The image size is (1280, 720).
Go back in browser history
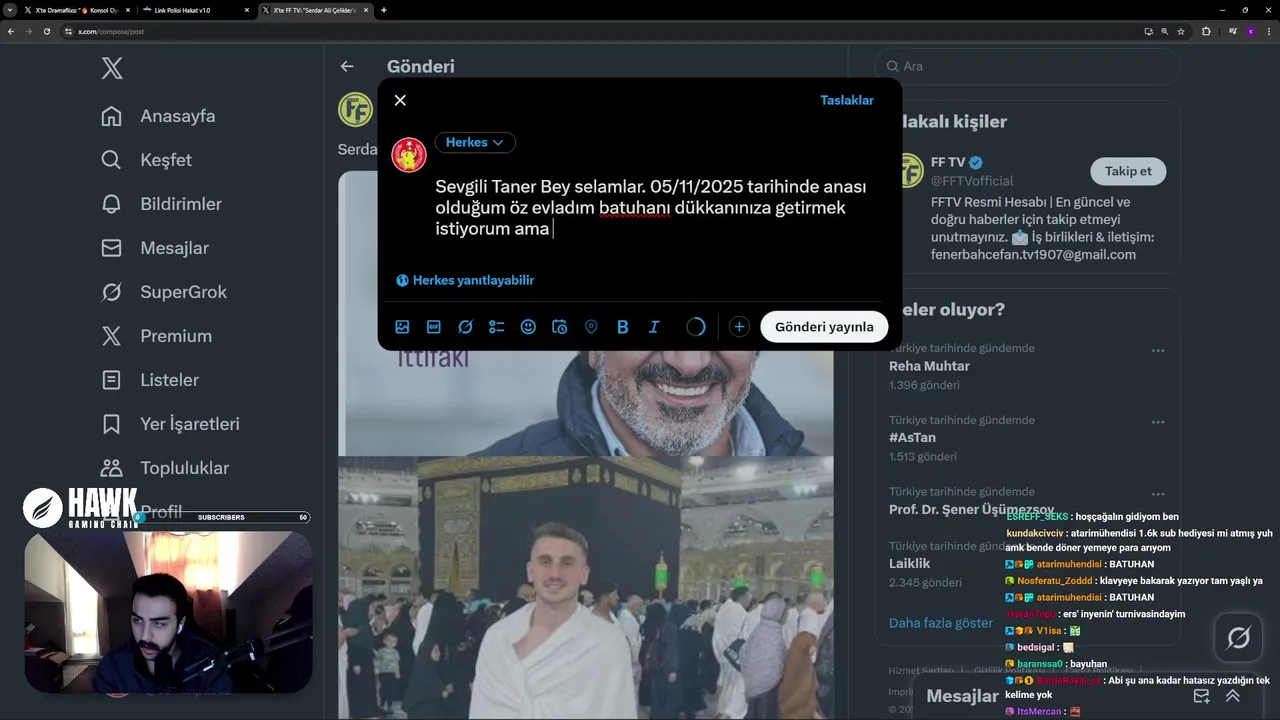click(x=10, y=31)
